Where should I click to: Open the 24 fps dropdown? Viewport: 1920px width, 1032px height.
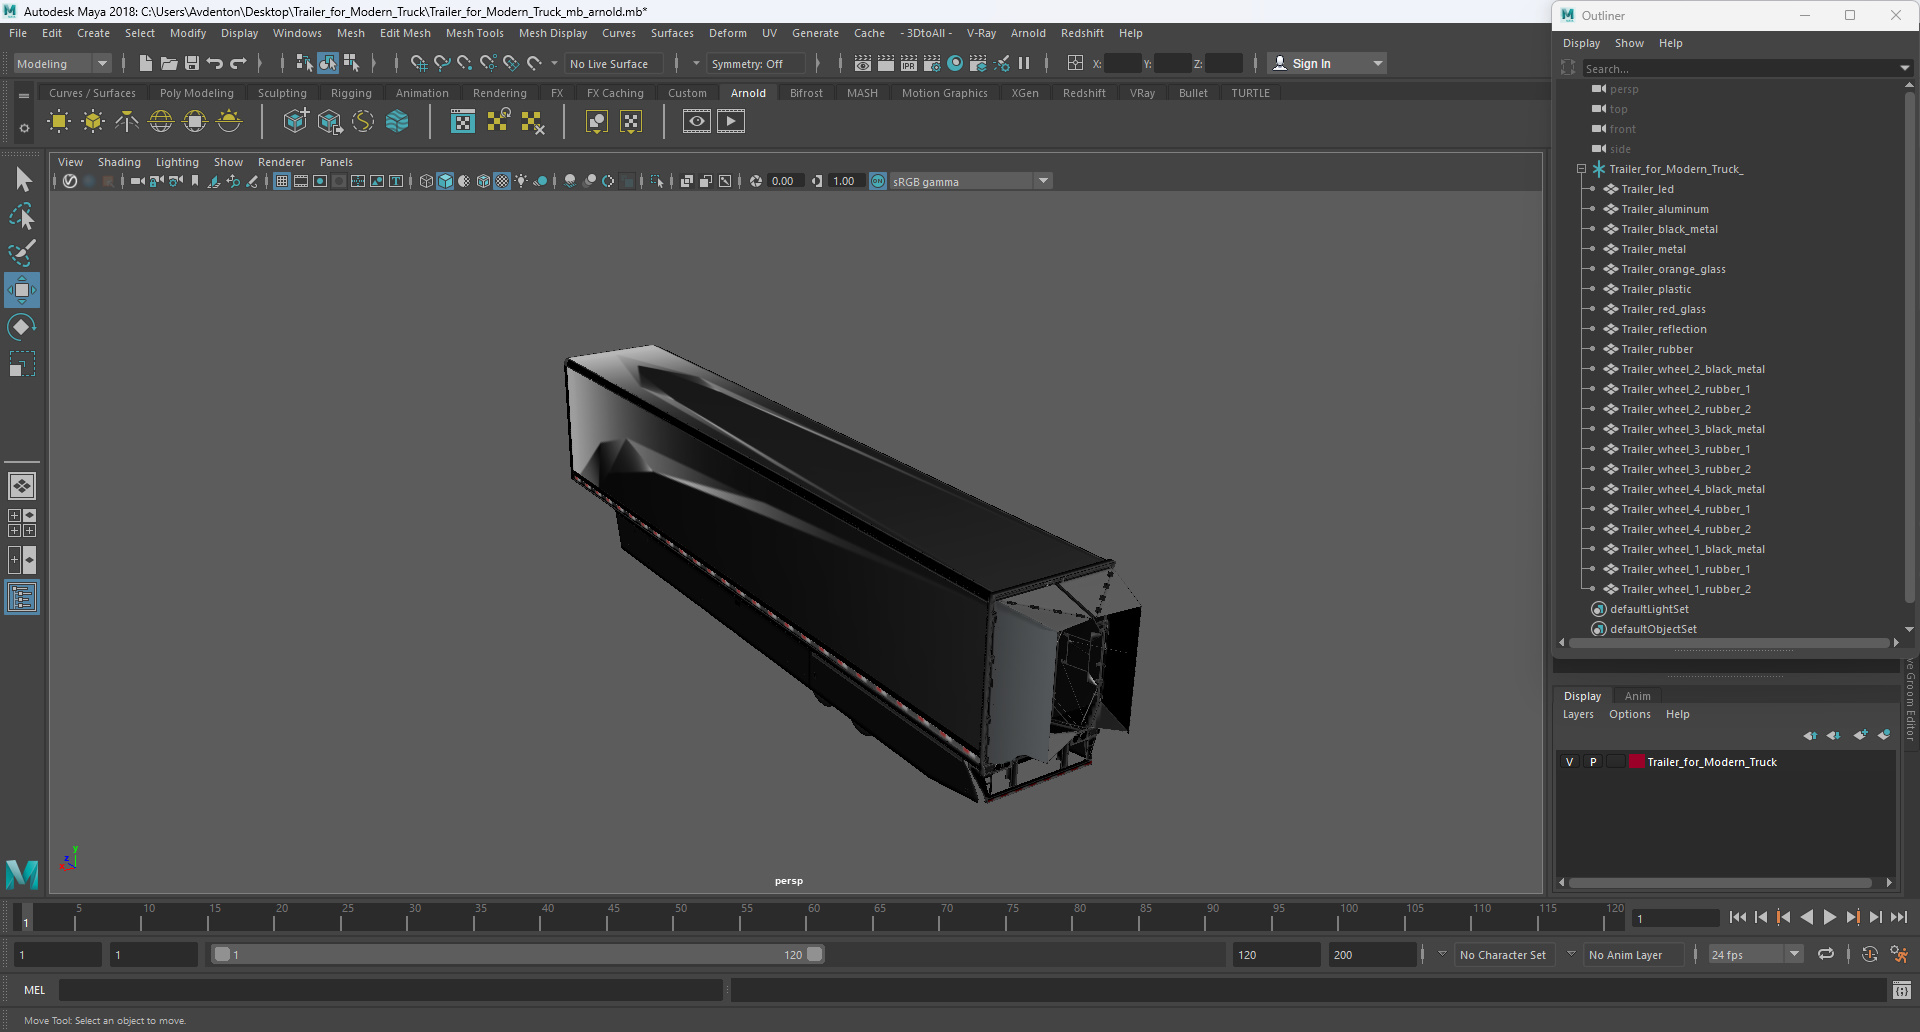coord(1755,954)
